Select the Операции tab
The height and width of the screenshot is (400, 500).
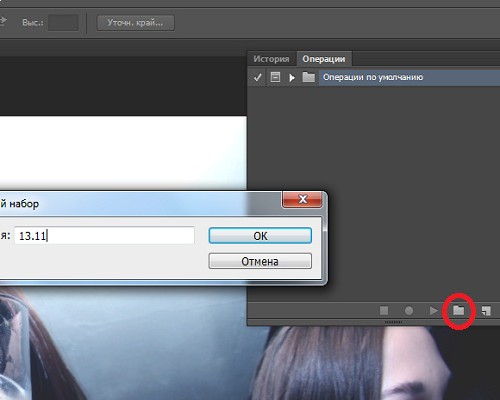coord(324,59)
